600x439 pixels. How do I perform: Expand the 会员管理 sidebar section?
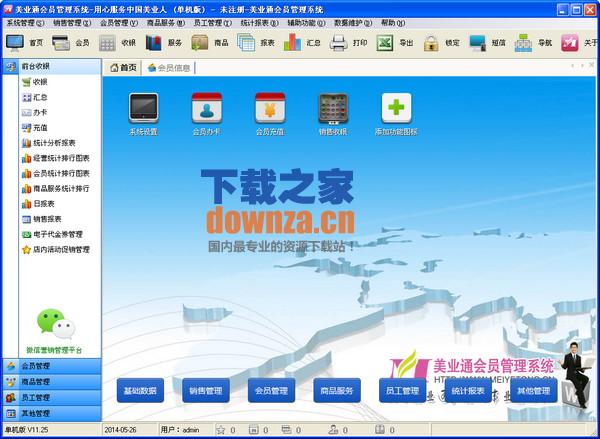(52, 366)
